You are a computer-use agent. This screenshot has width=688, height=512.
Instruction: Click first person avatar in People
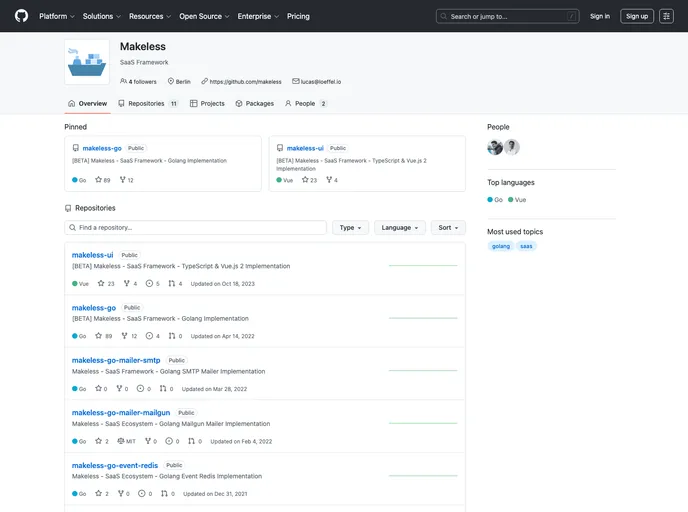coord(495,147)
